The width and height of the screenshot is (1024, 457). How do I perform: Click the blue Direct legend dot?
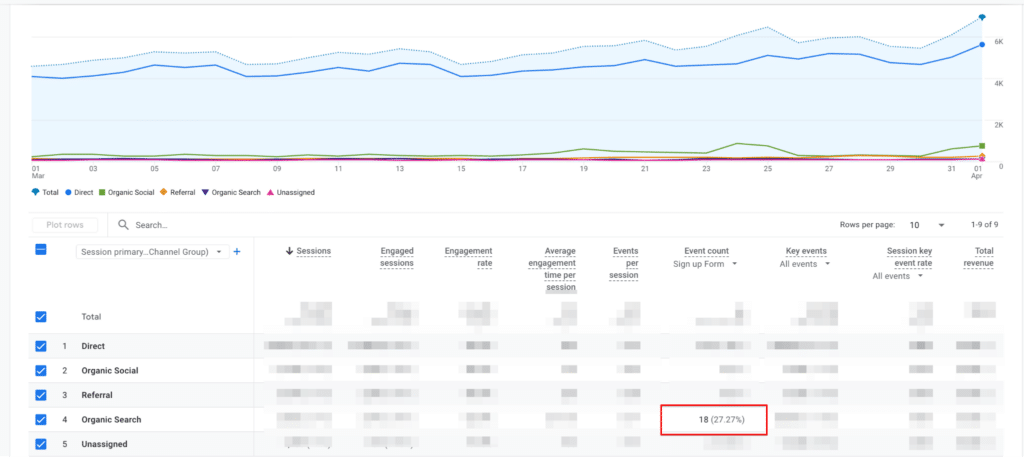(68, 193)
